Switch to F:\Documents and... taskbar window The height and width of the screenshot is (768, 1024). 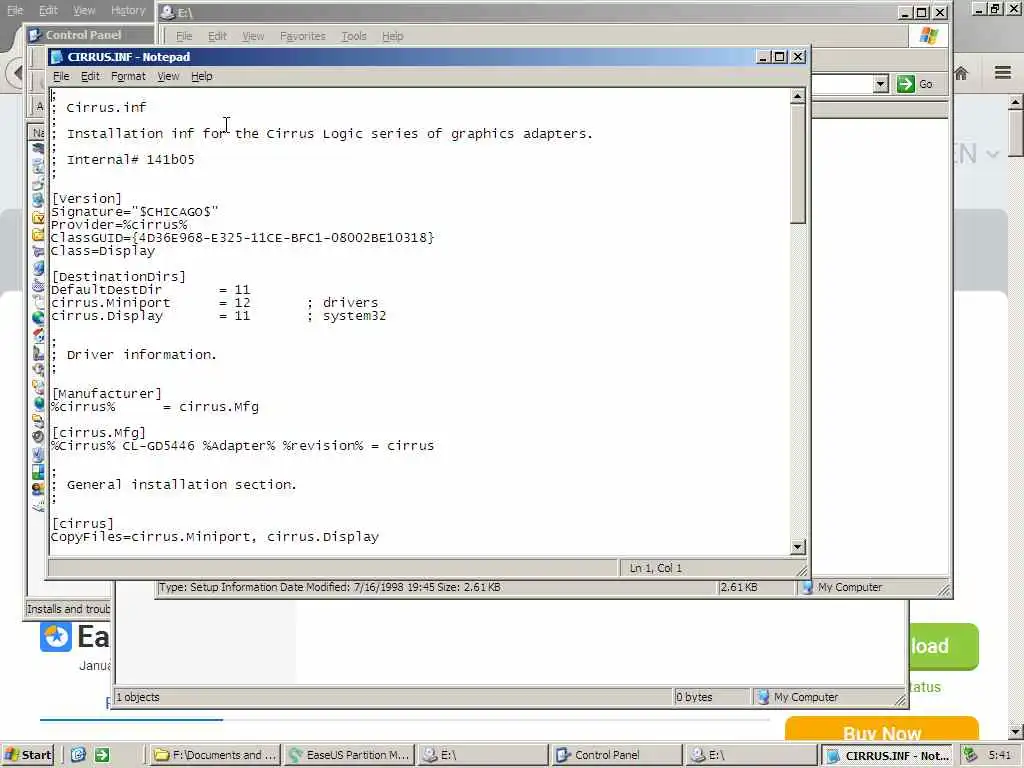(x=216, y=755)
